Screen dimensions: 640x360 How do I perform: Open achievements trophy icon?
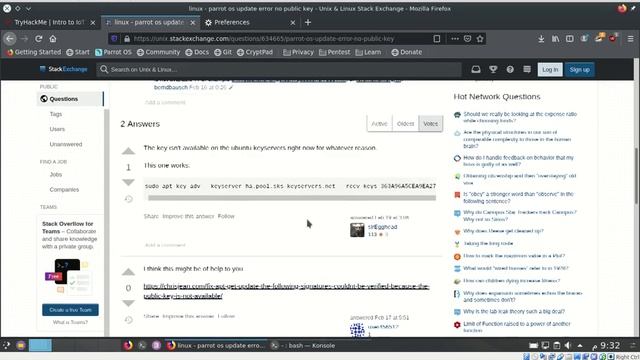click(493, 69)
